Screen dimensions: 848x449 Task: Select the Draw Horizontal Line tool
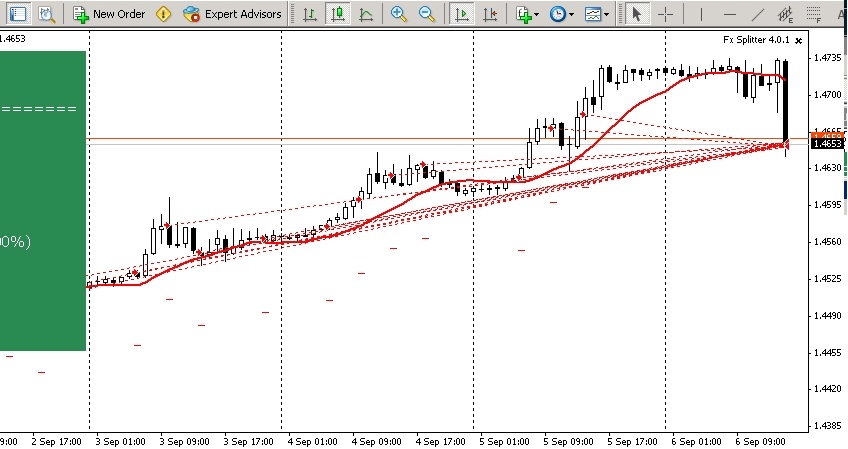730,14
